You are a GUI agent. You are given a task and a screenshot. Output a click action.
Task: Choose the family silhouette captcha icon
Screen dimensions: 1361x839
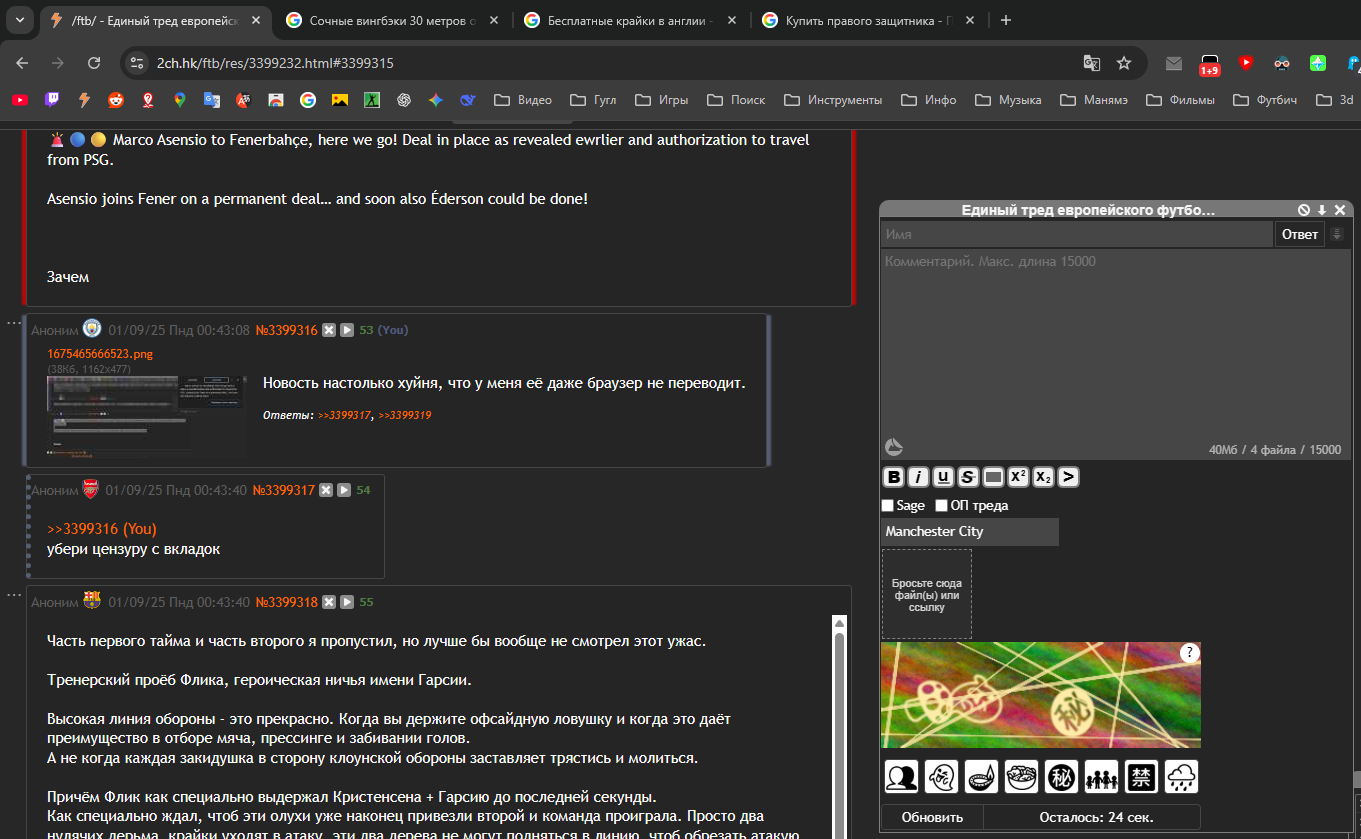(x=1101, y=777)
